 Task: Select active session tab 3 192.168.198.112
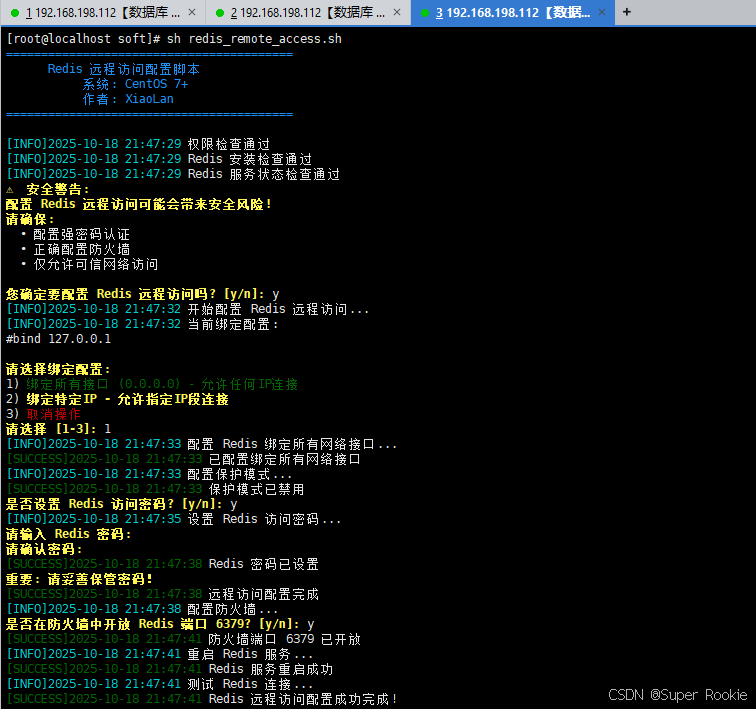[513, 13]
